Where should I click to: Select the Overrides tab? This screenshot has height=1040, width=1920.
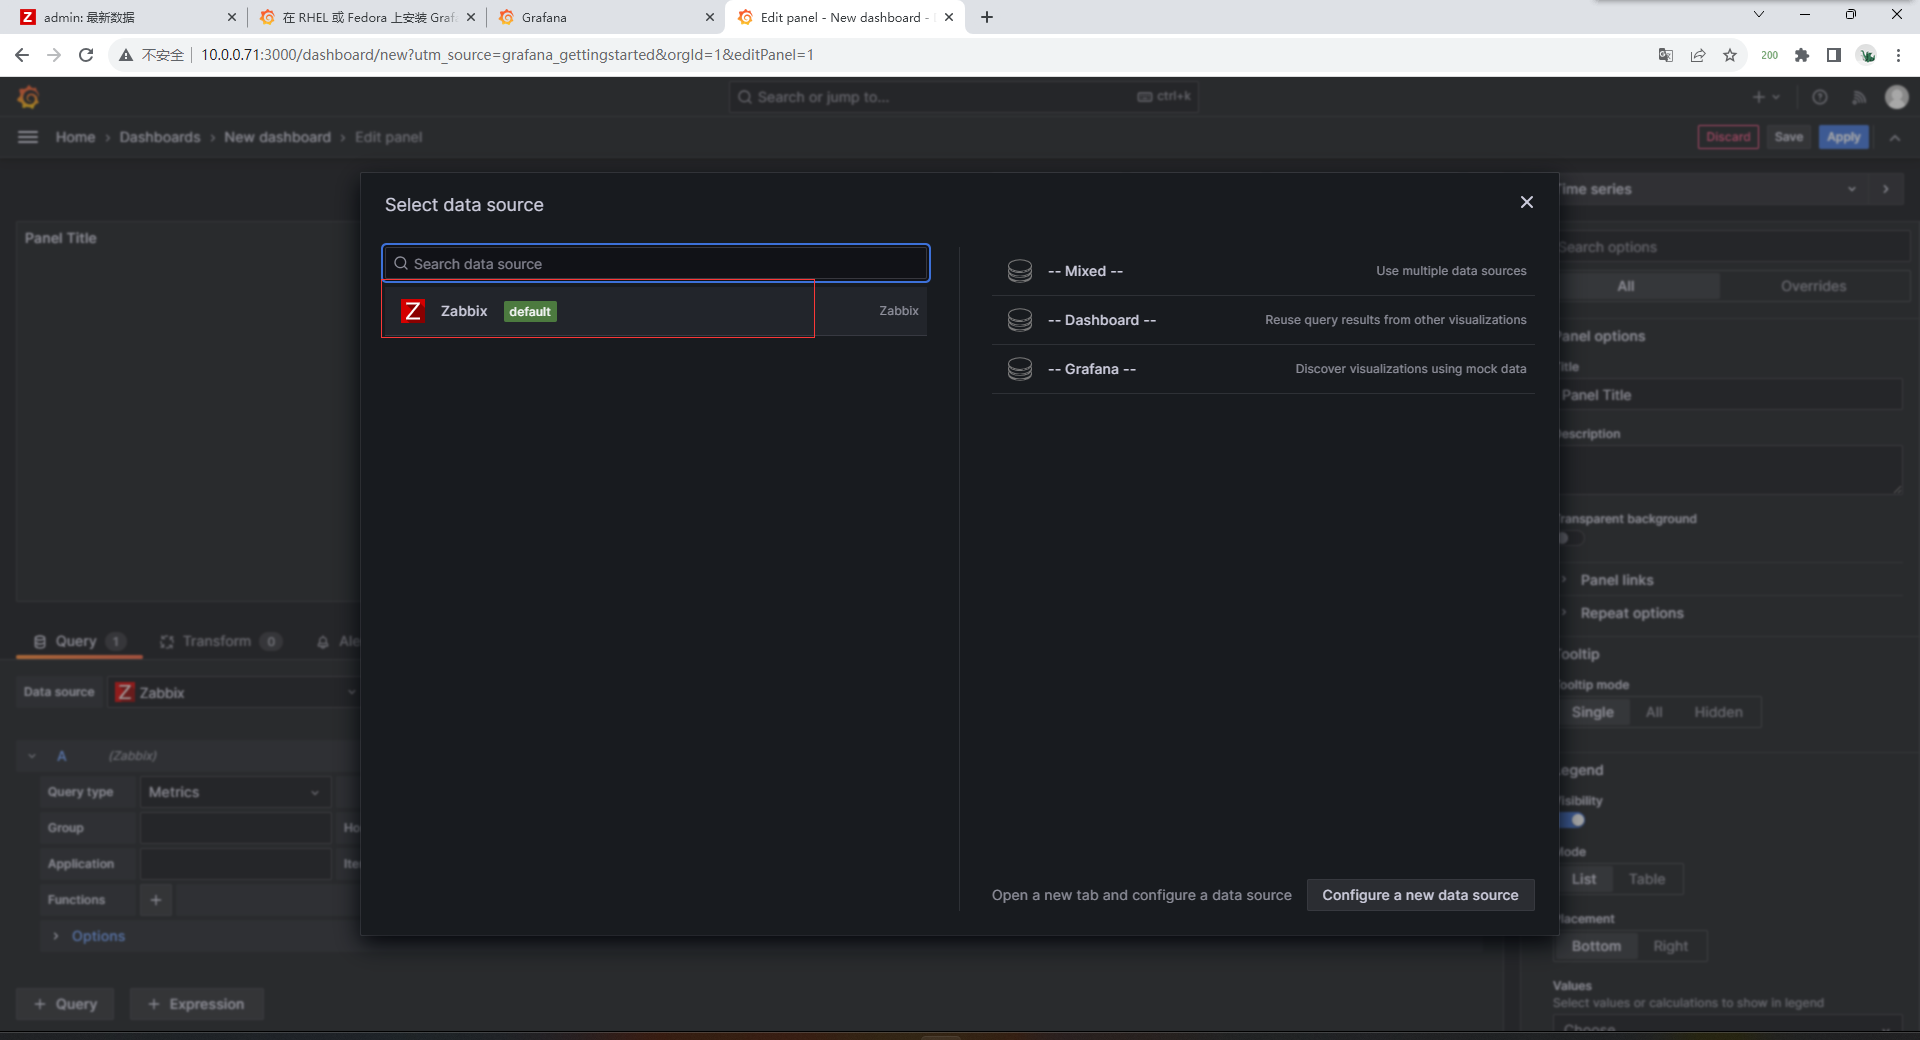(x=1813, y=286)
